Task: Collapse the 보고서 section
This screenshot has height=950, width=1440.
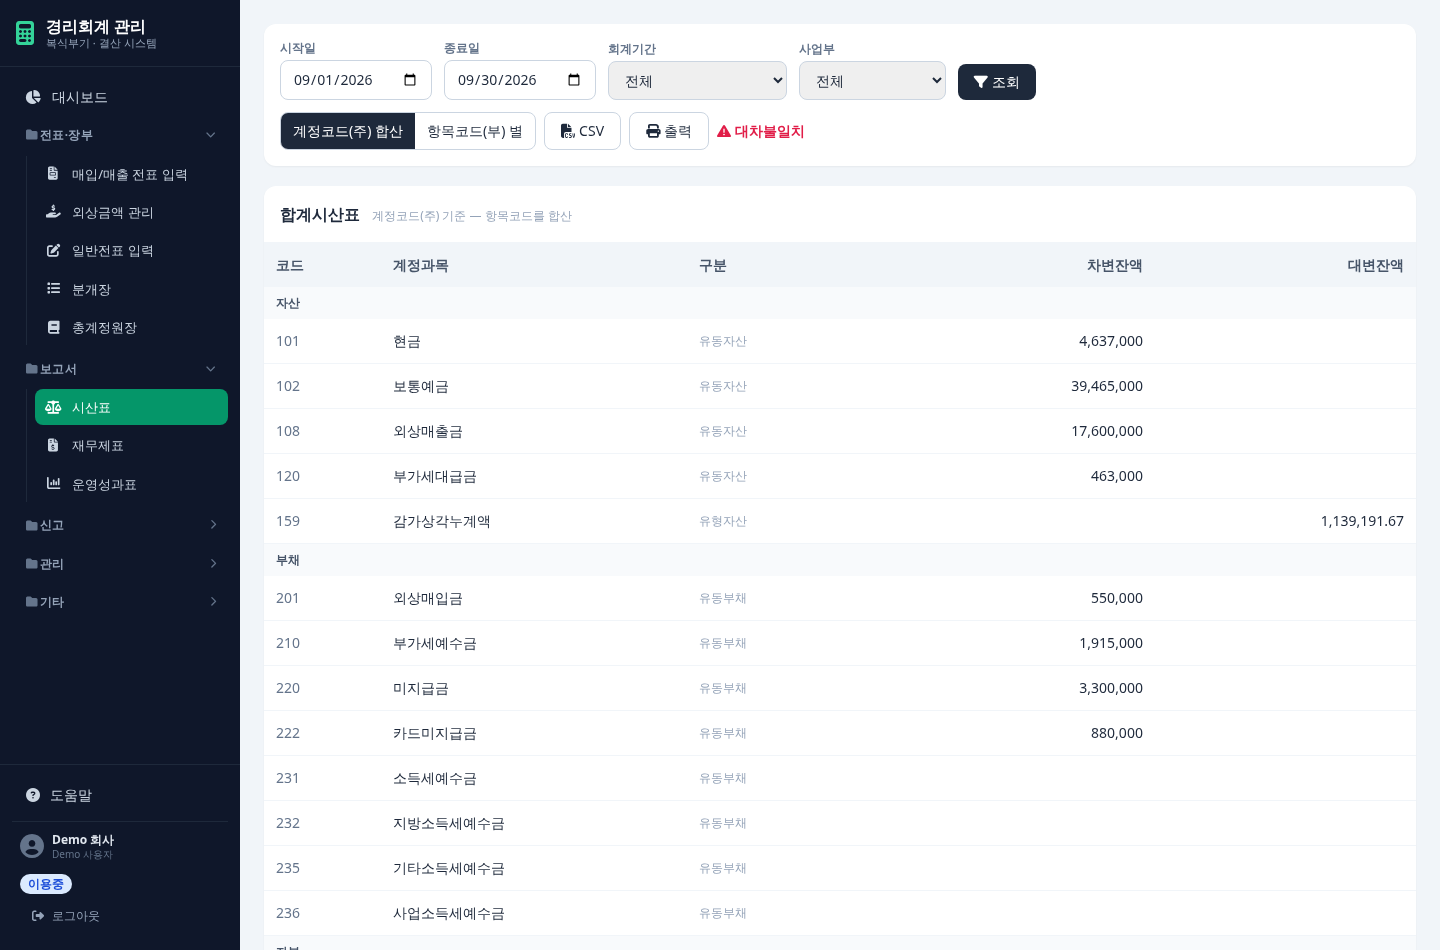Action: [x=120, y=369]
